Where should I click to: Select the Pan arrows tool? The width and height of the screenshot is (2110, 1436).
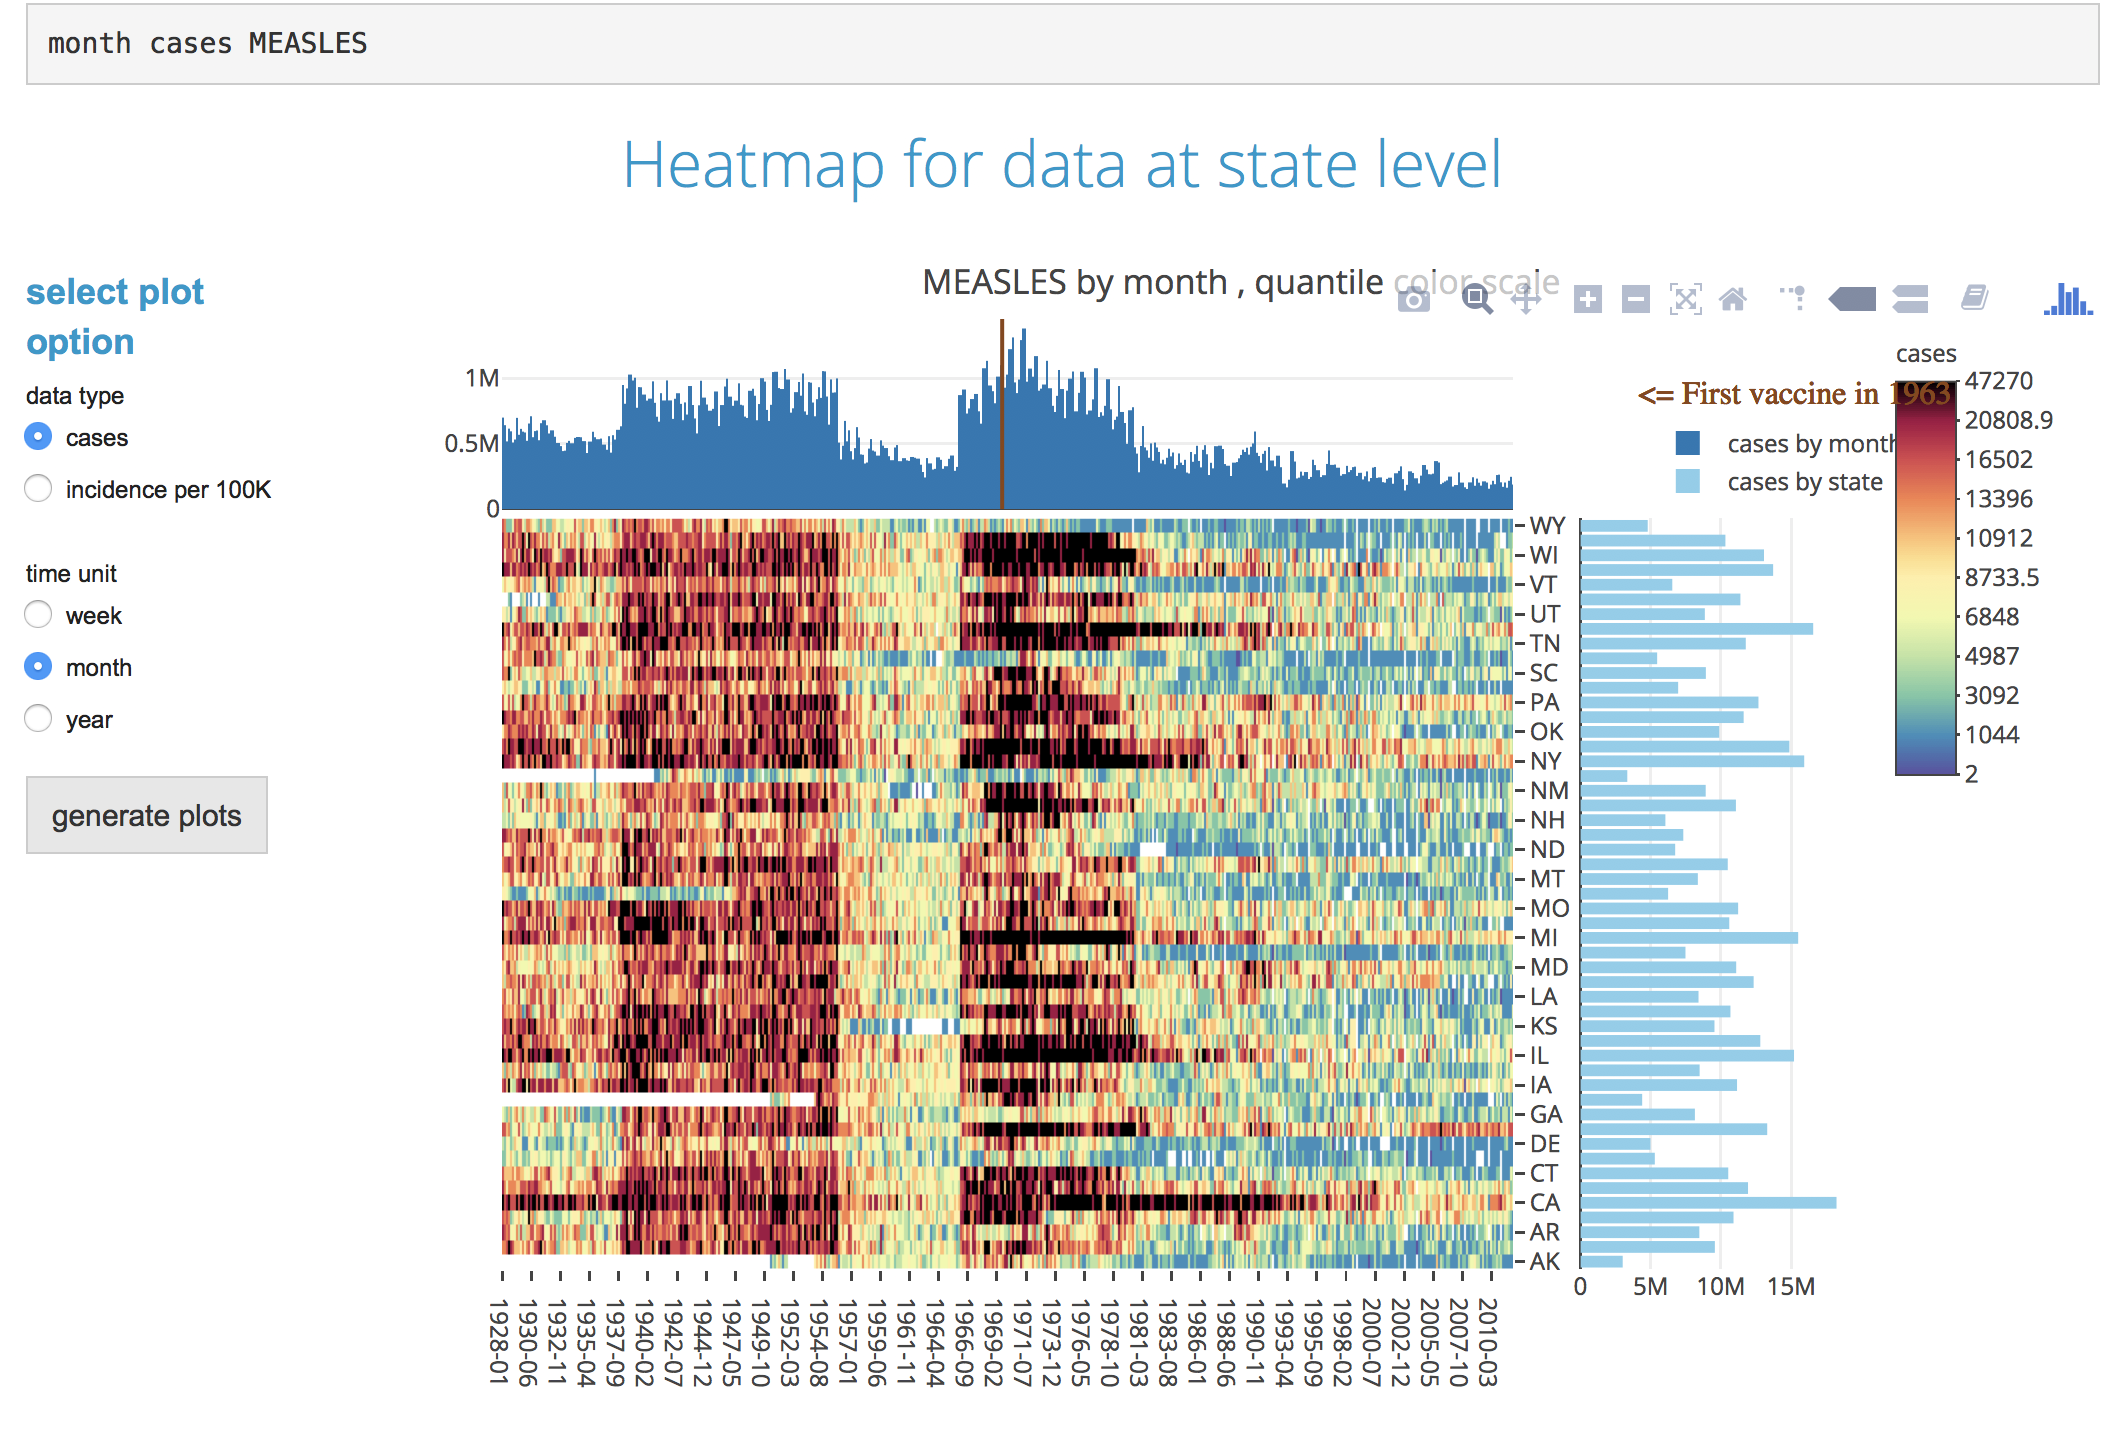tap(1526, 299)
